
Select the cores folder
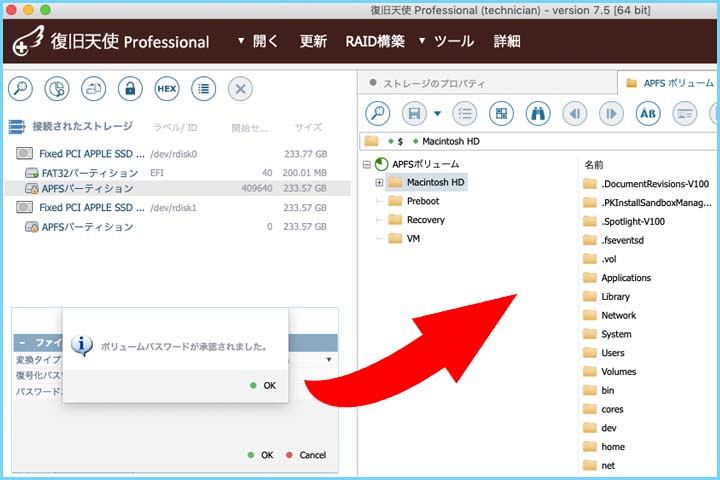pyautogui.click(x=603, y=409)
